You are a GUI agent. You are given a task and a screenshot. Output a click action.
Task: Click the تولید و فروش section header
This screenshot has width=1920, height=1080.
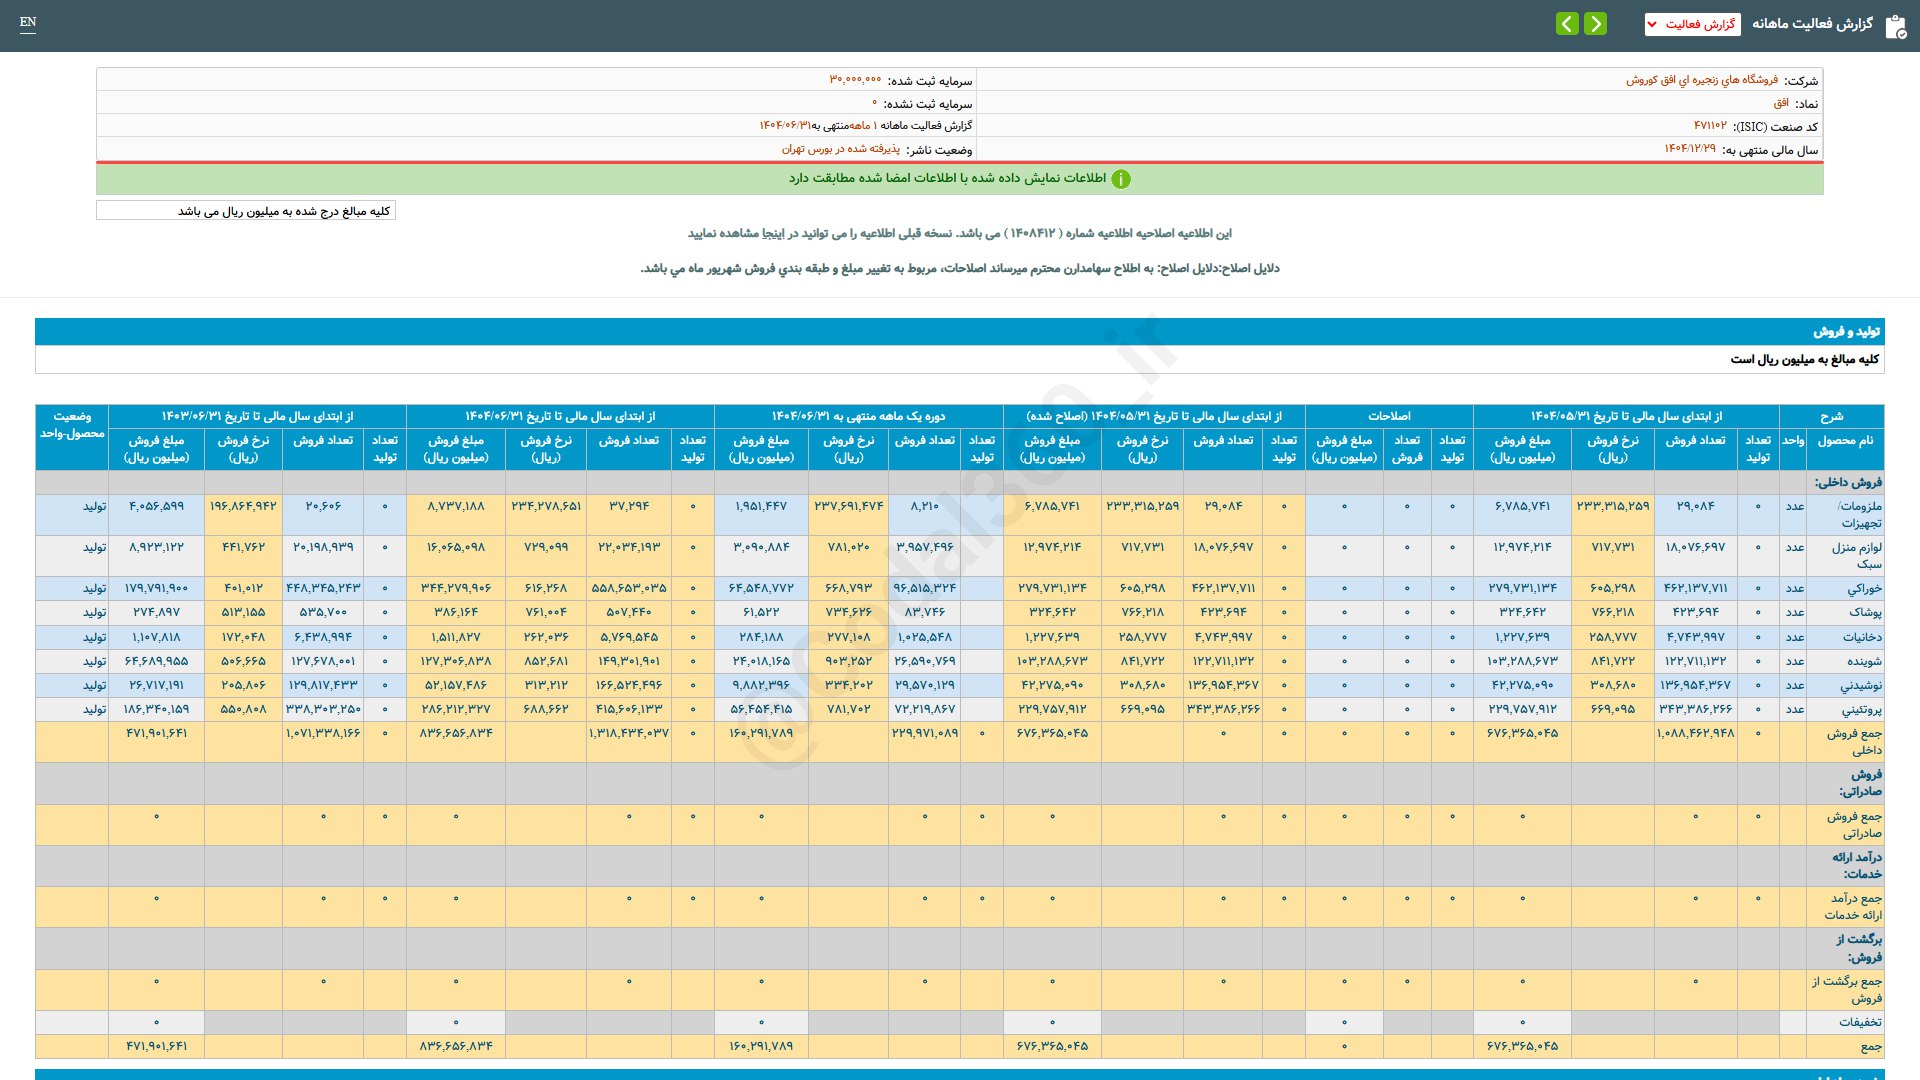point(1846,331)
